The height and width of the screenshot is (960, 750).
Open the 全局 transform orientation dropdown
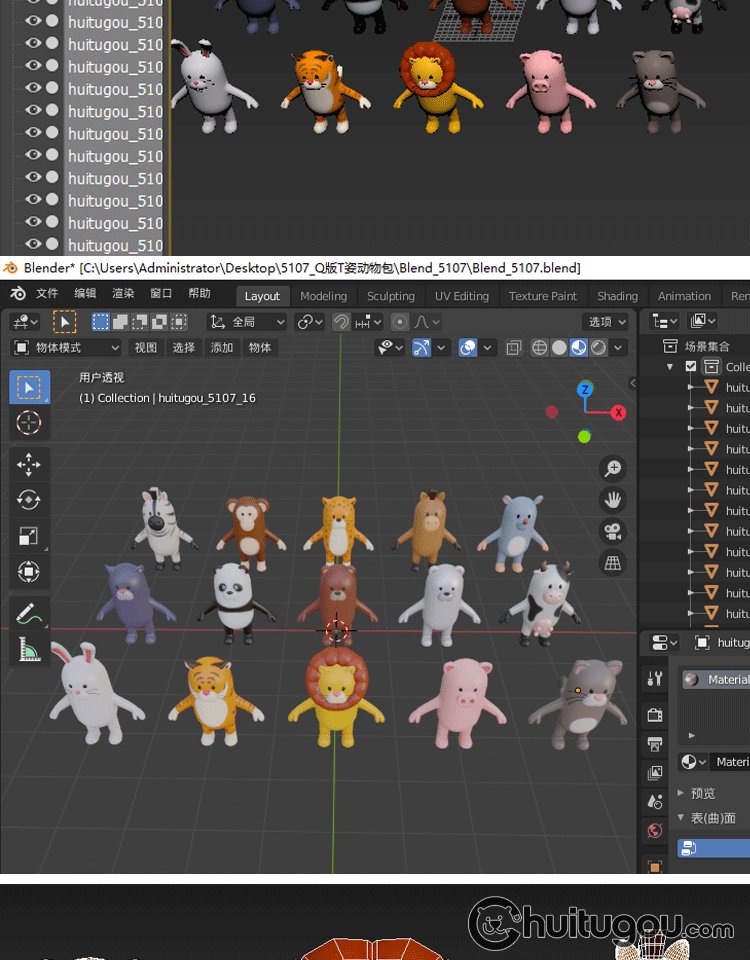pyautogui.click(x=247, y=322)
